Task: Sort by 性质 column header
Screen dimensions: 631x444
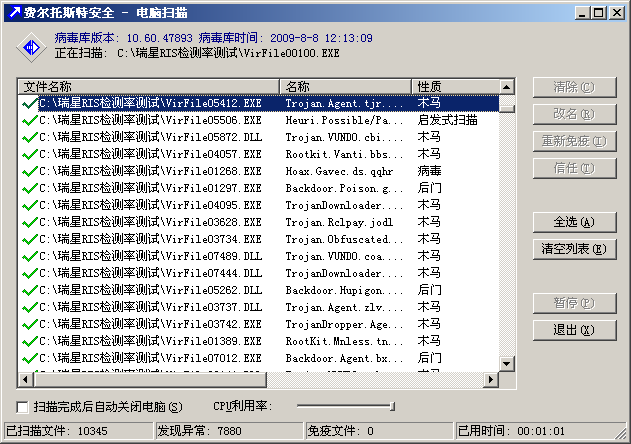Action: (x=455, y=87)
